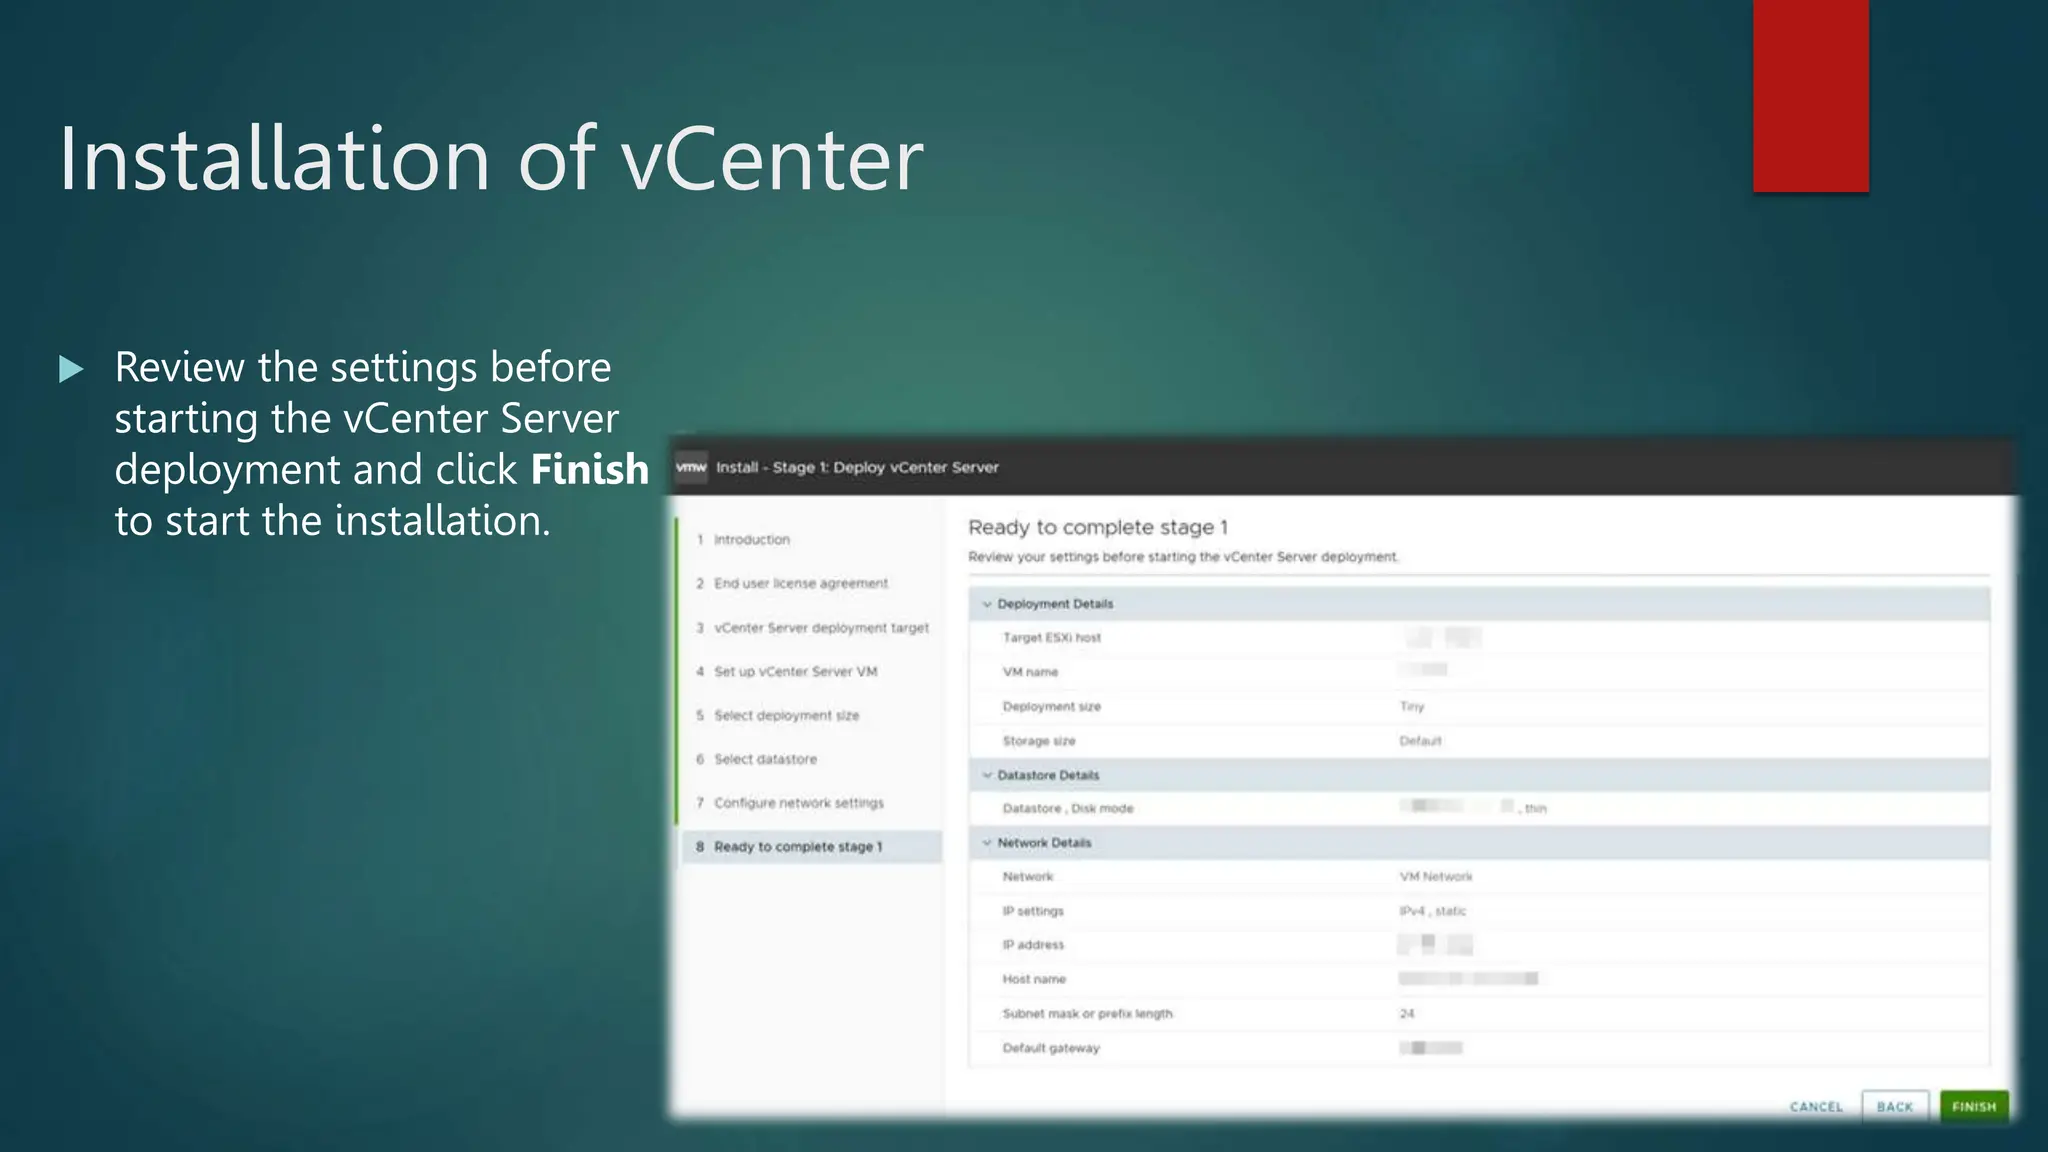Collapse the Datastore Details section

point(987,775)
